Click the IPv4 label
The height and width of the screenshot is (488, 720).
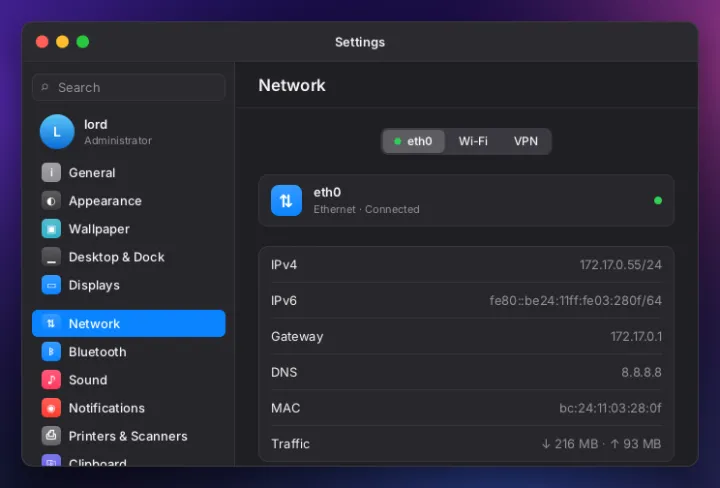284,265
